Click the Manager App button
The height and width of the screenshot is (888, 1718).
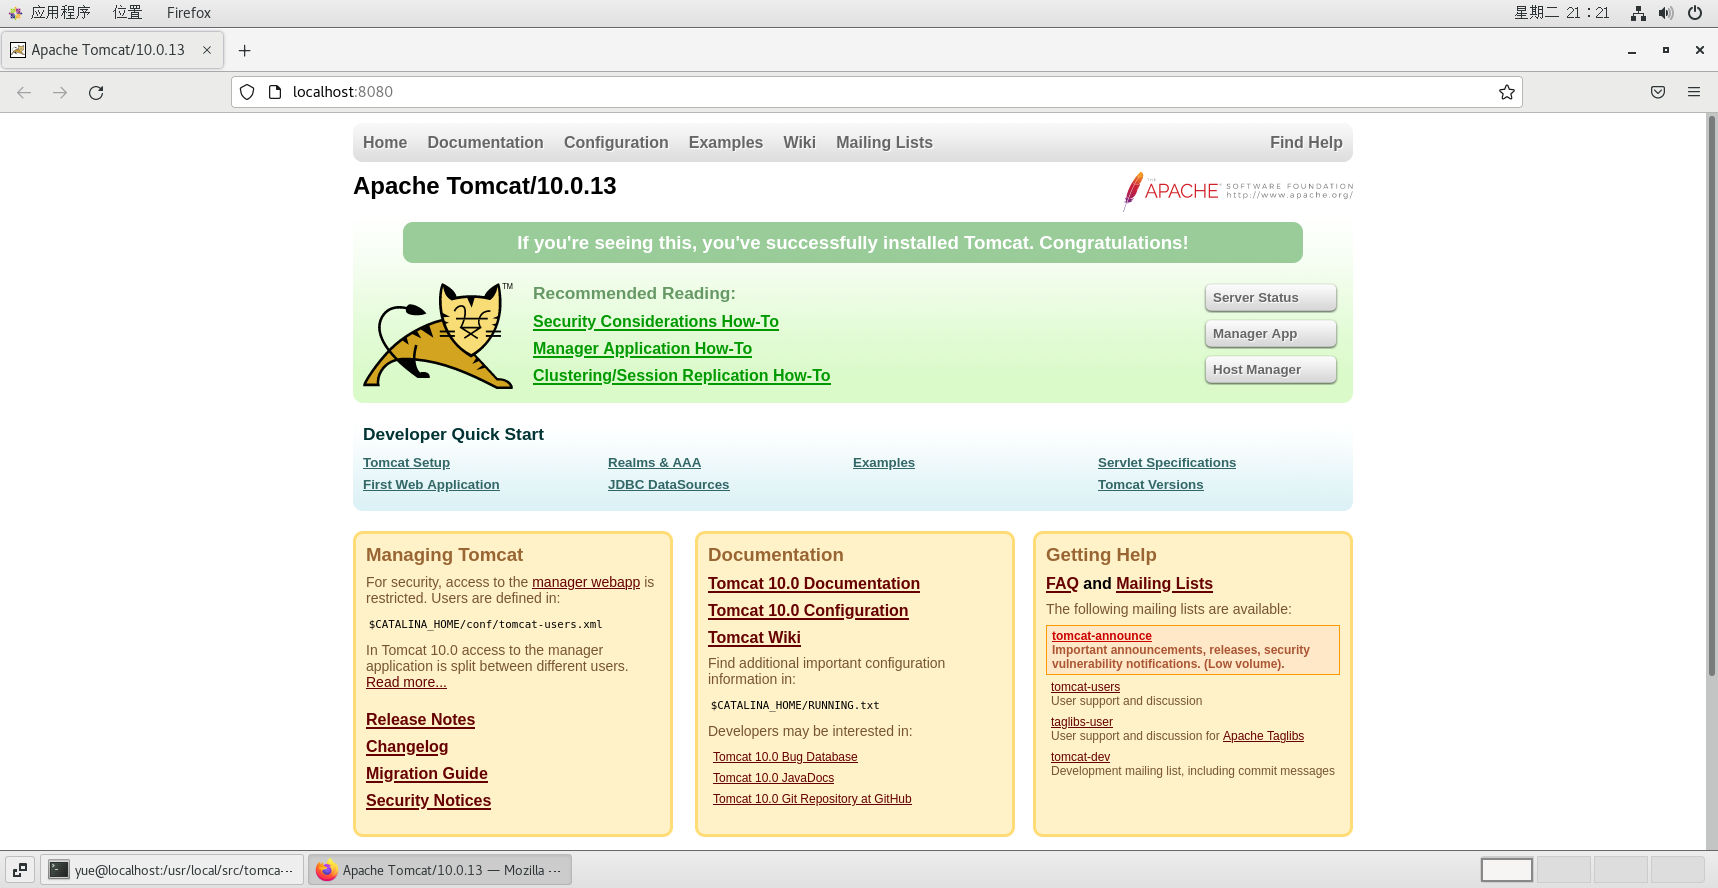[1270, 333]
